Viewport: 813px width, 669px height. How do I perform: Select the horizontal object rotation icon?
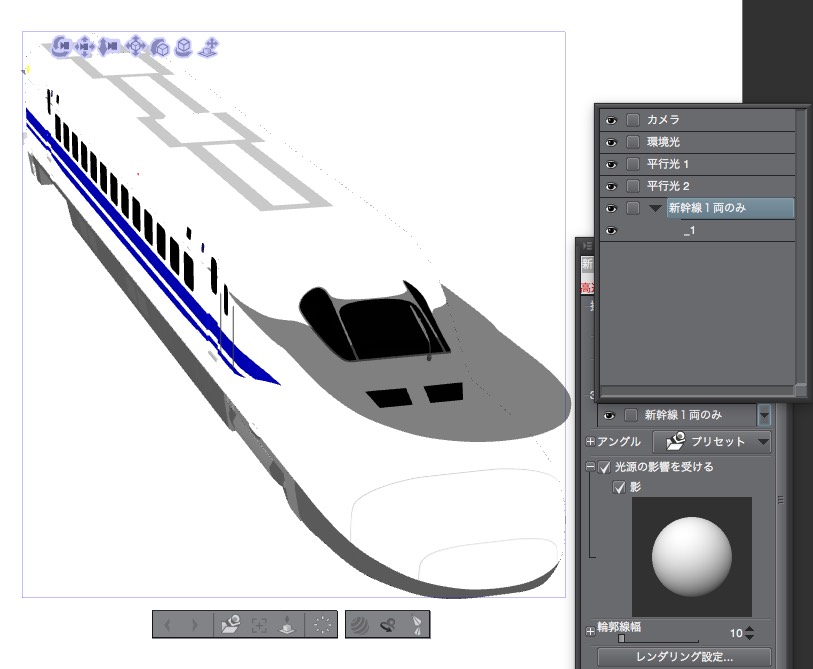coord(184,47)
